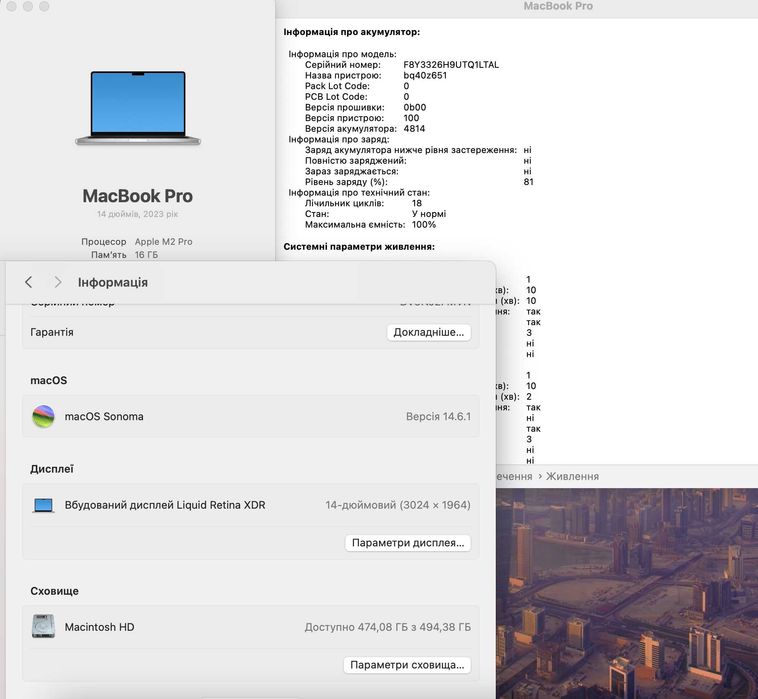The width and height of the screenshot is (758, 699).
Task: Click the Macintosh HD drive icon
Action: click(43, 626)
